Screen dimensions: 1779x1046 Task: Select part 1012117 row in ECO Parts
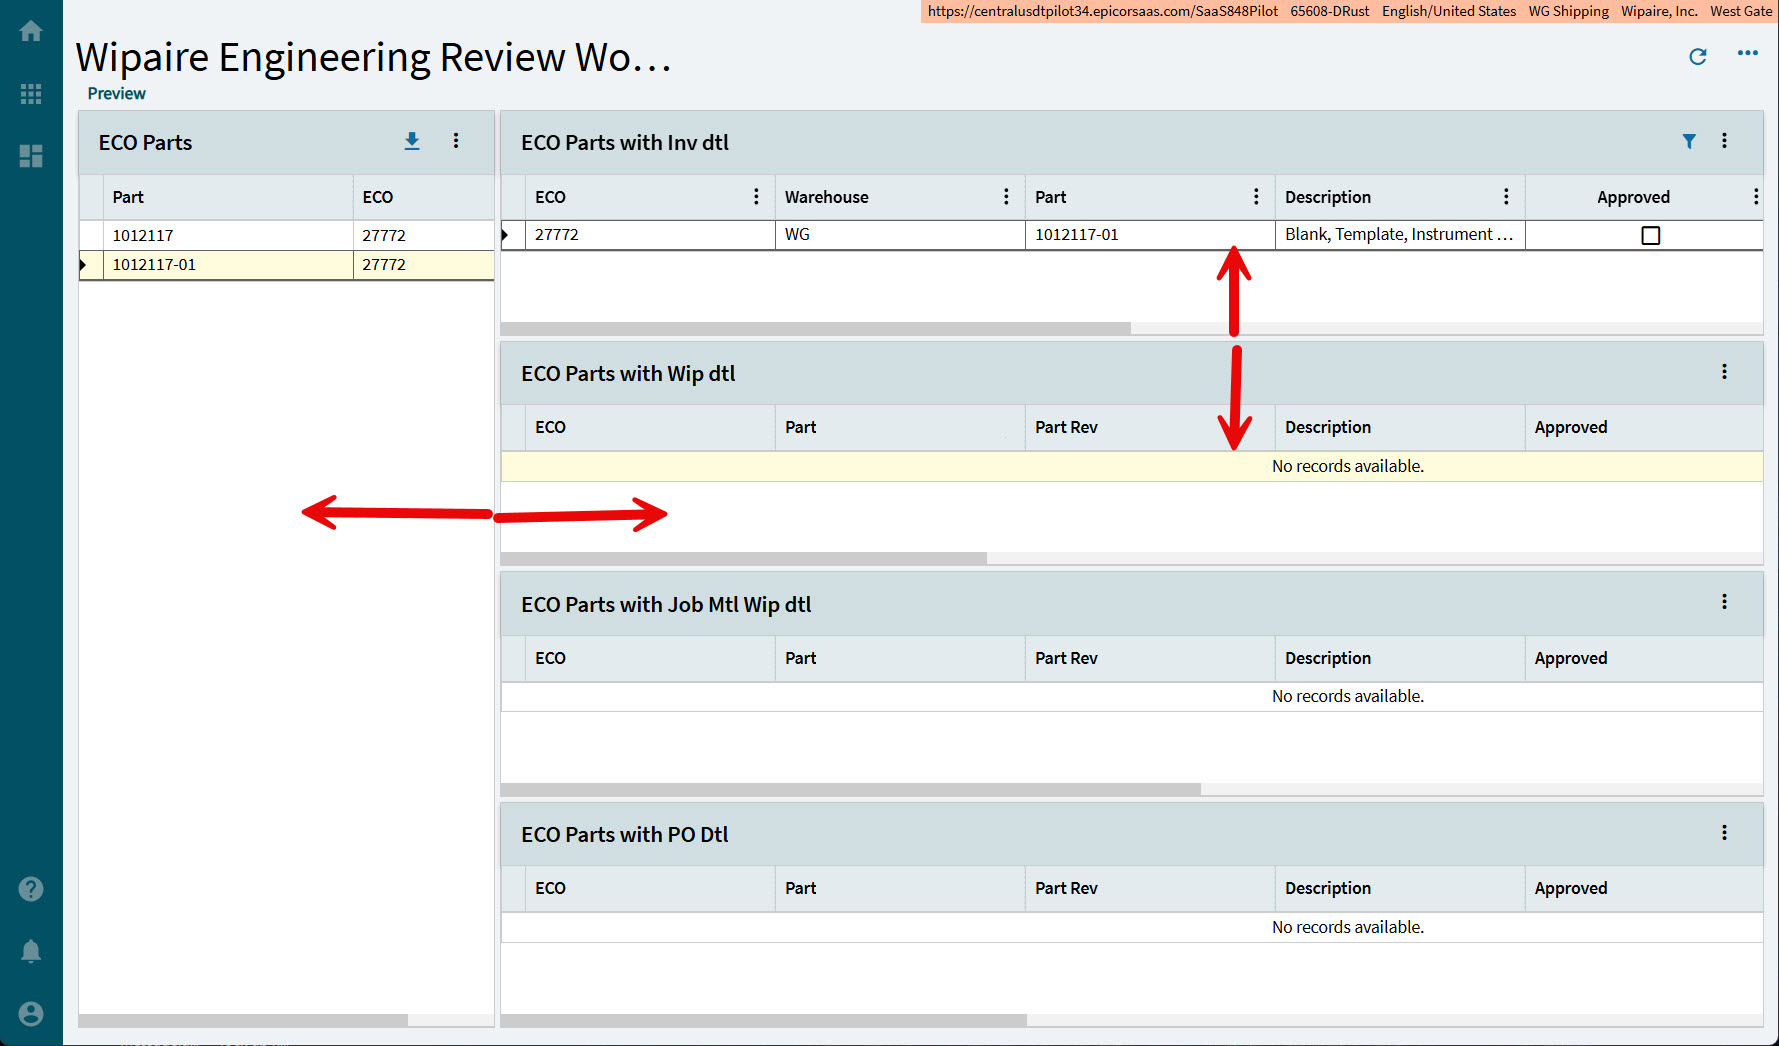pyautogui.click(x=287, y=235)
